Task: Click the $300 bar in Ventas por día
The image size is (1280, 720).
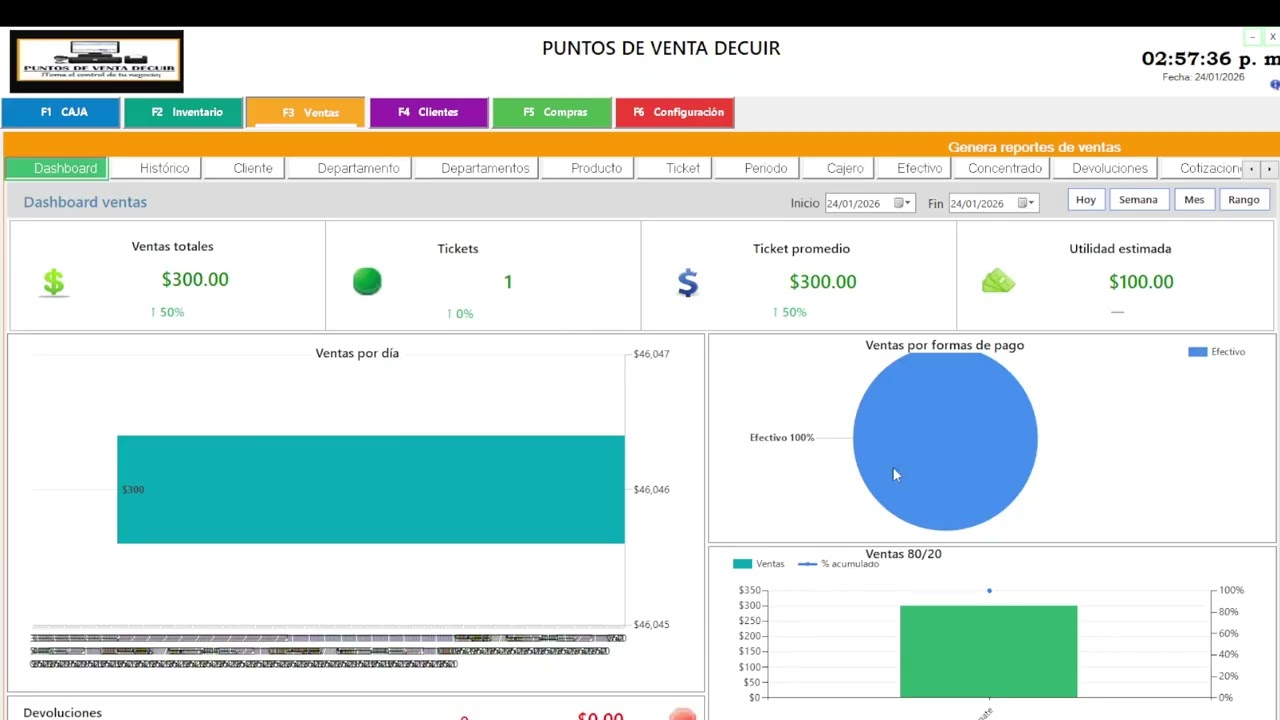Action: click(371, 489)
